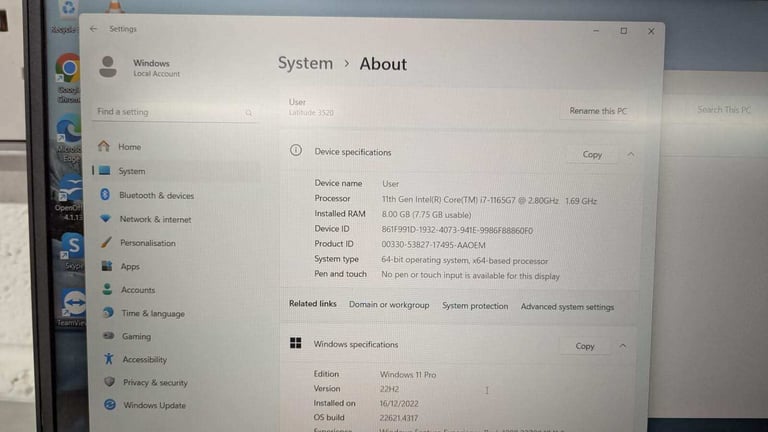The image size is (768, 432).
Task: Click the Version value 22H2
Action: [389, 389]
